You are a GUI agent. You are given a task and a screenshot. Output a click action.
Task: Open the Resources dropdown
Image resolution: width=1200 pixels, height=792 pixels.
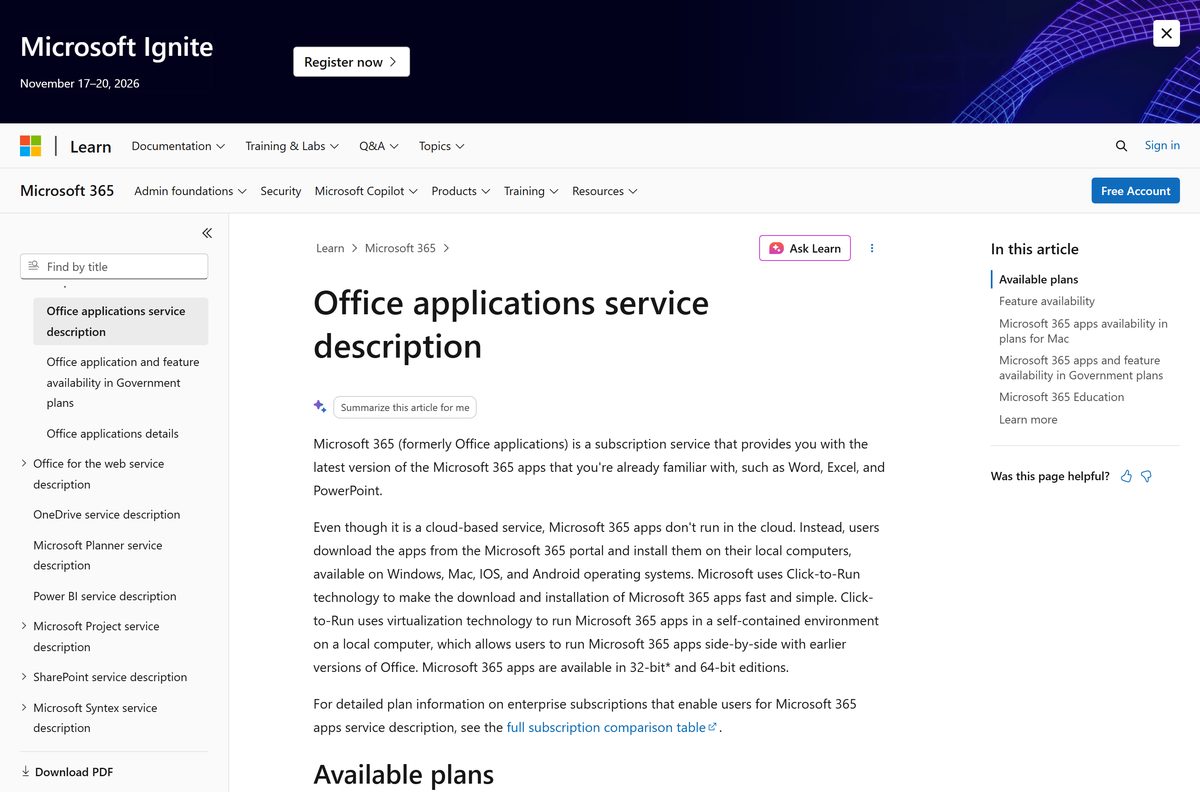605,191
